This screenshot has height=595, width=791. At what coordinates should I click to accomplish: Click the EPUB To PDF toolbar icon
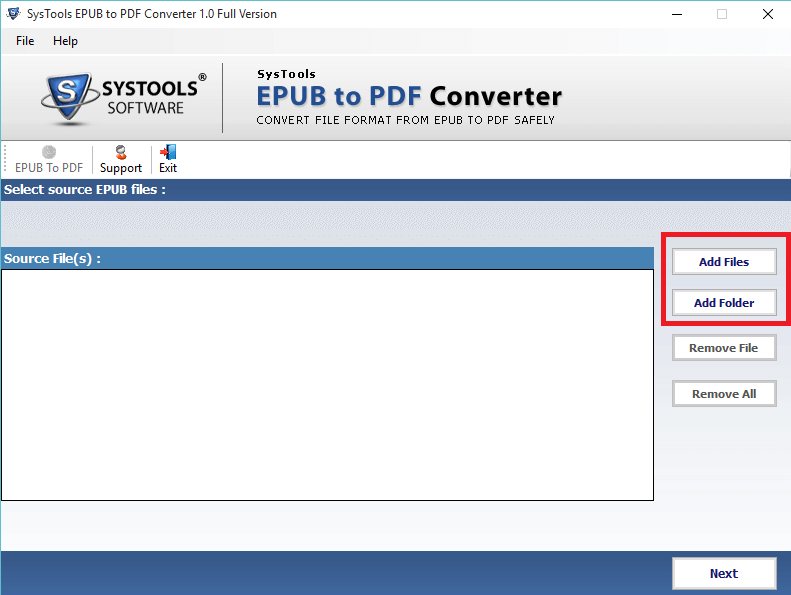(x=49, y=159)
